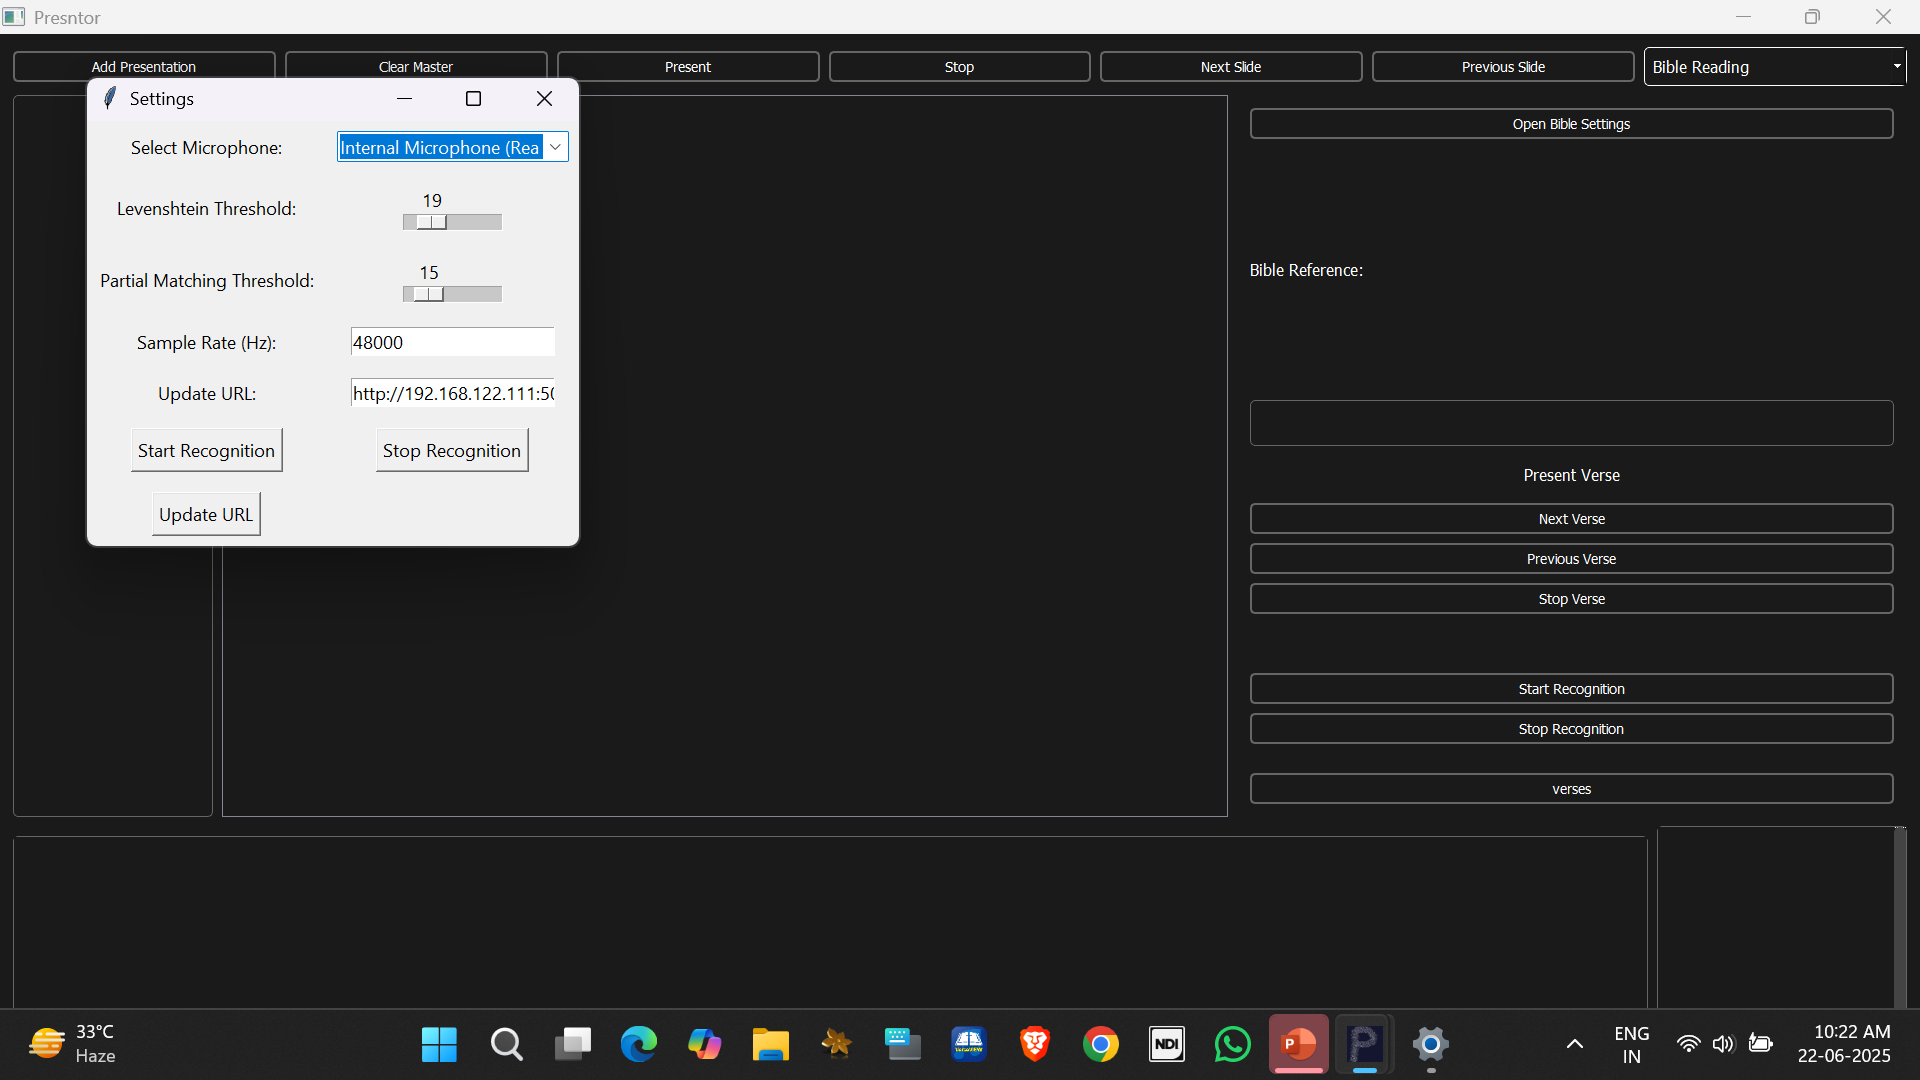Show hidden system tray icons

[1574, 1045]
